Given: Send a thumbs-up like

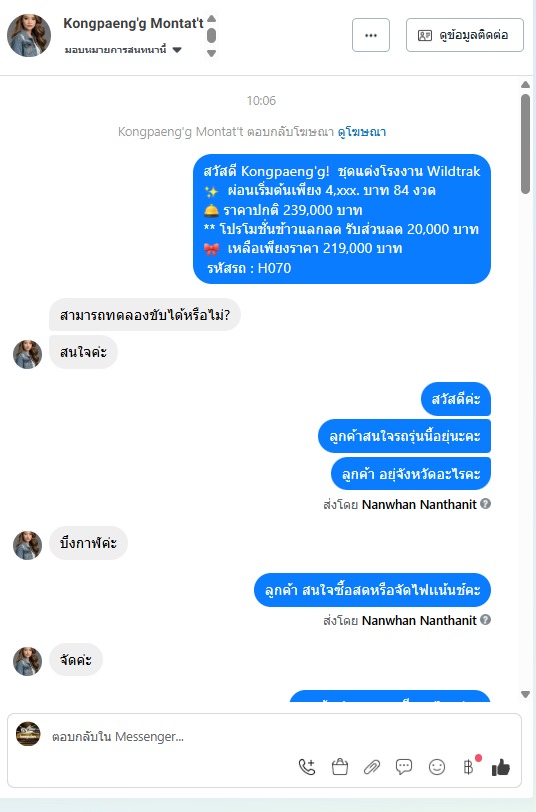Looking at the screenshot, I should [x=501, y=767].
